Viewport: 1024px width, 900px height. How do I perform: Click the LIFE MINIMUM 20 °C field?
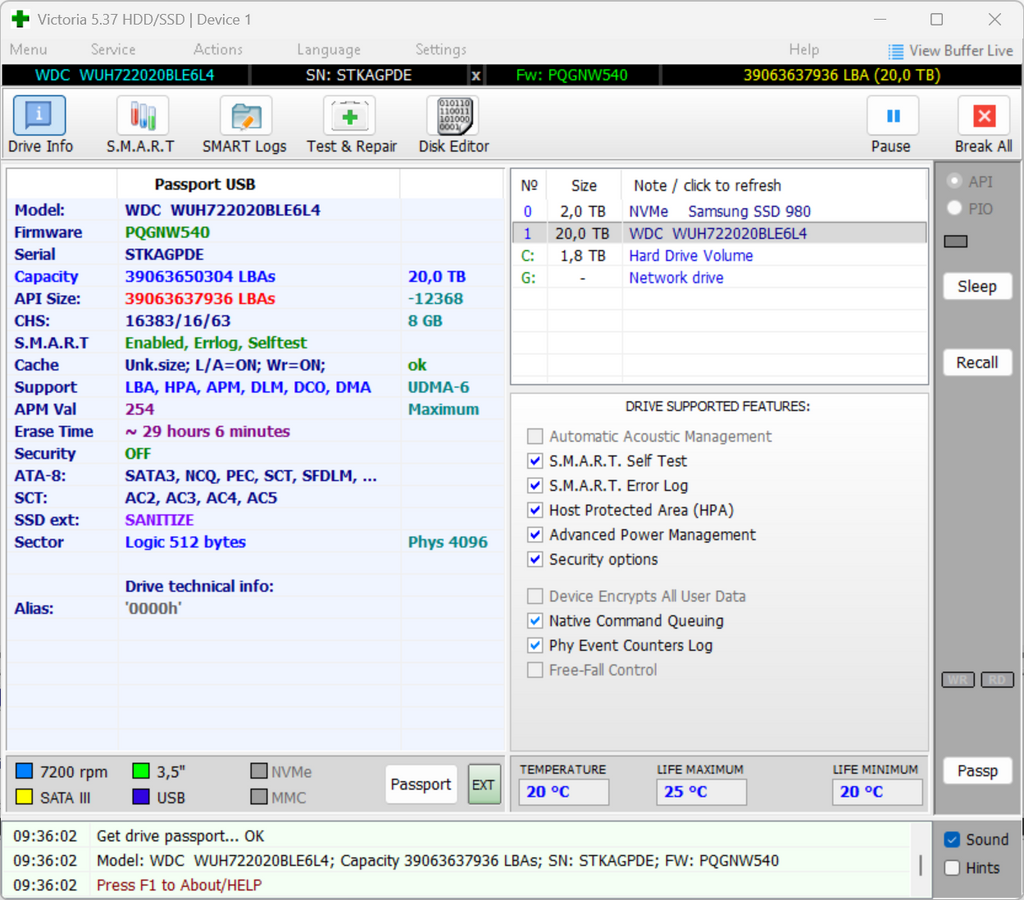click(x=877, y=792)
